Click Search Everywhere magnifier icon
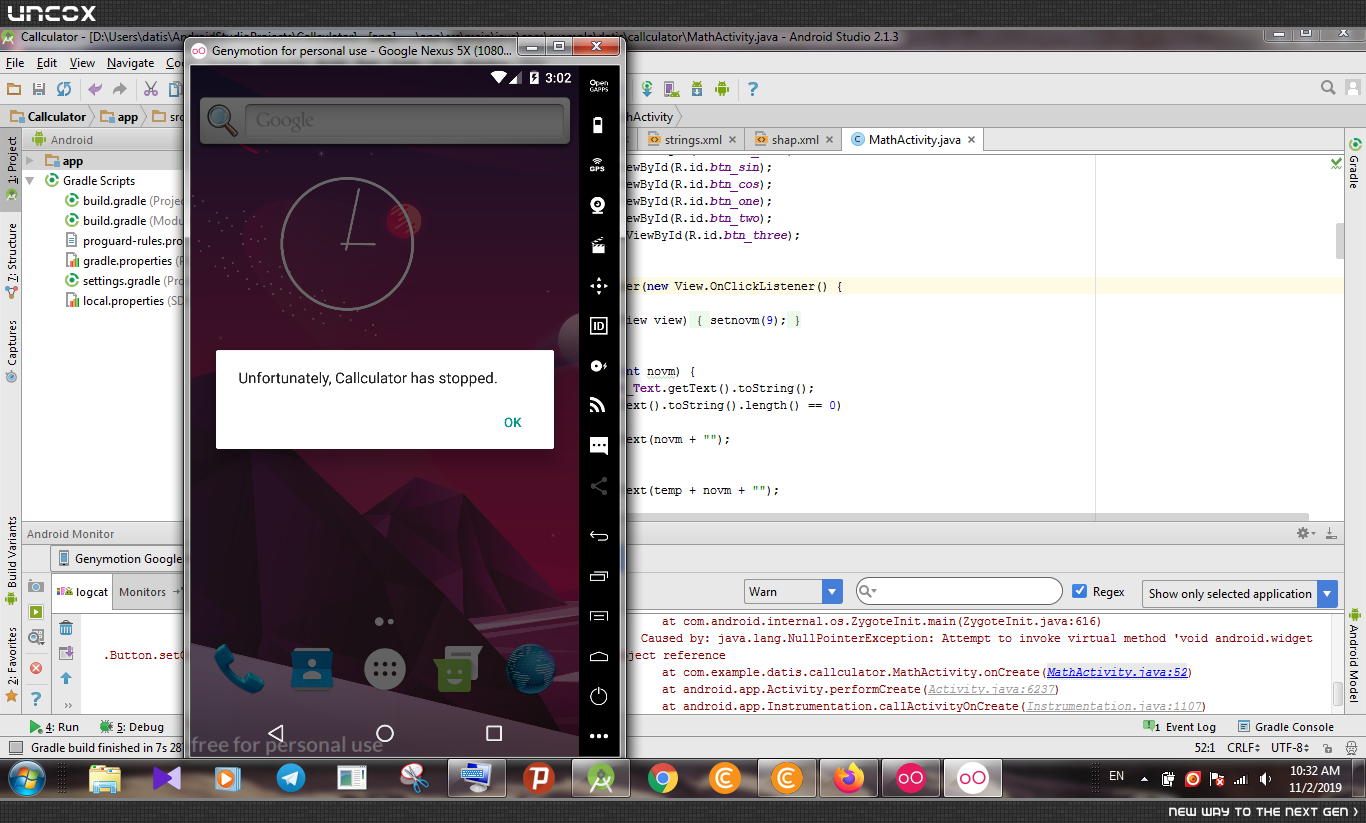 1328,88
